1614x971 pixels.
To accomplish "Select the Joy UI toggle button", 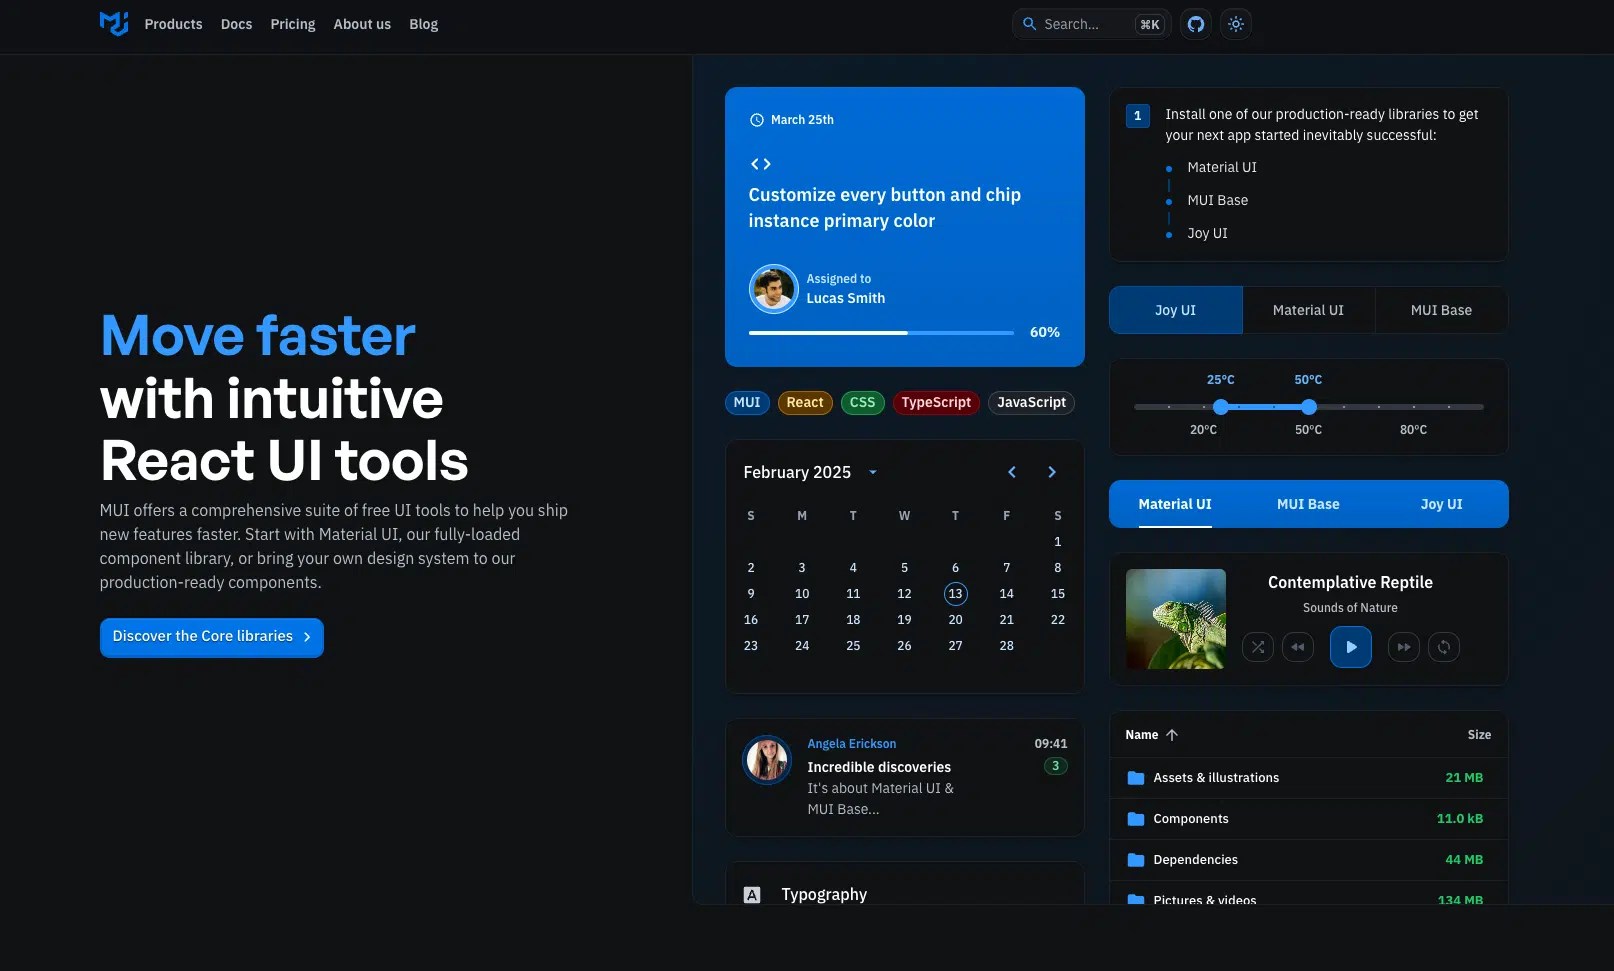I will pyautogui.click(x=1176, y=310).
